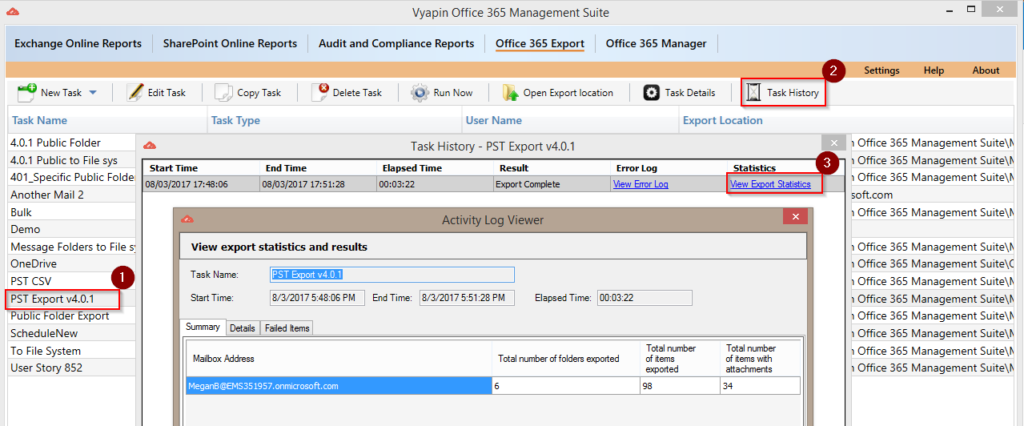Click the Delete Task icon
The height and width of the screenshot is (426, 1024).
coord(320,93)
